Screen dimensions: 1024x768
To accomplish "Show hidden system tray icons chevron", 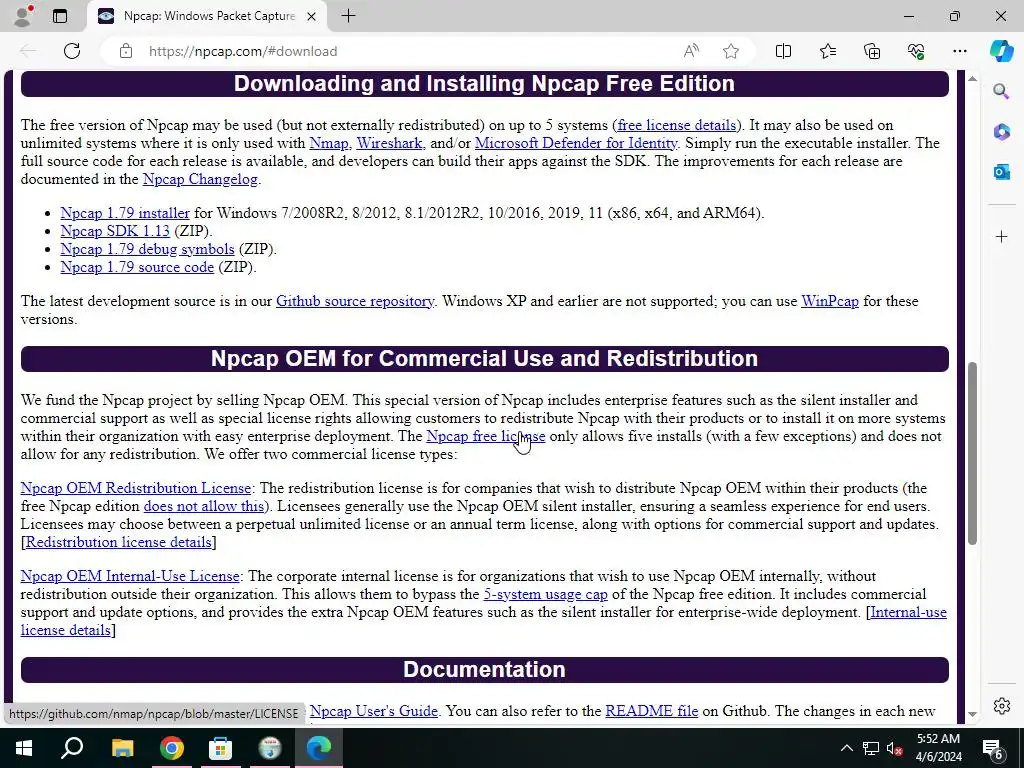I will tap(846, 748).
